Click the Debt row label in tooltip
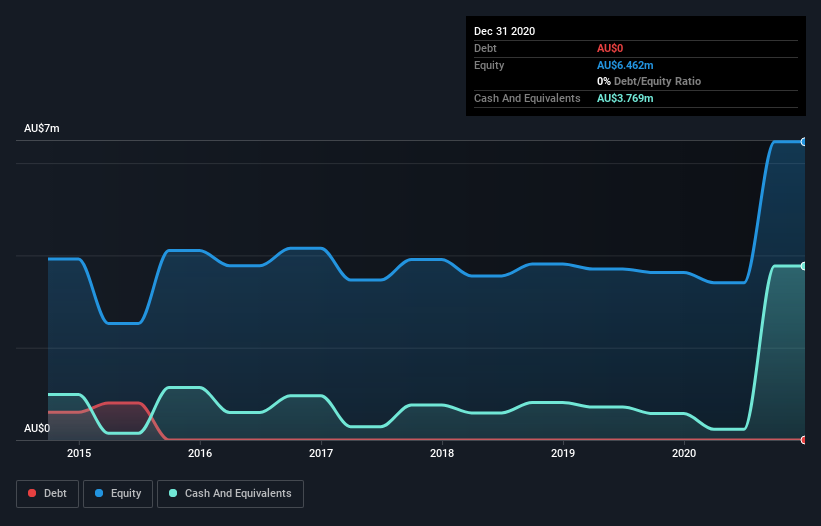 point(485,48)
